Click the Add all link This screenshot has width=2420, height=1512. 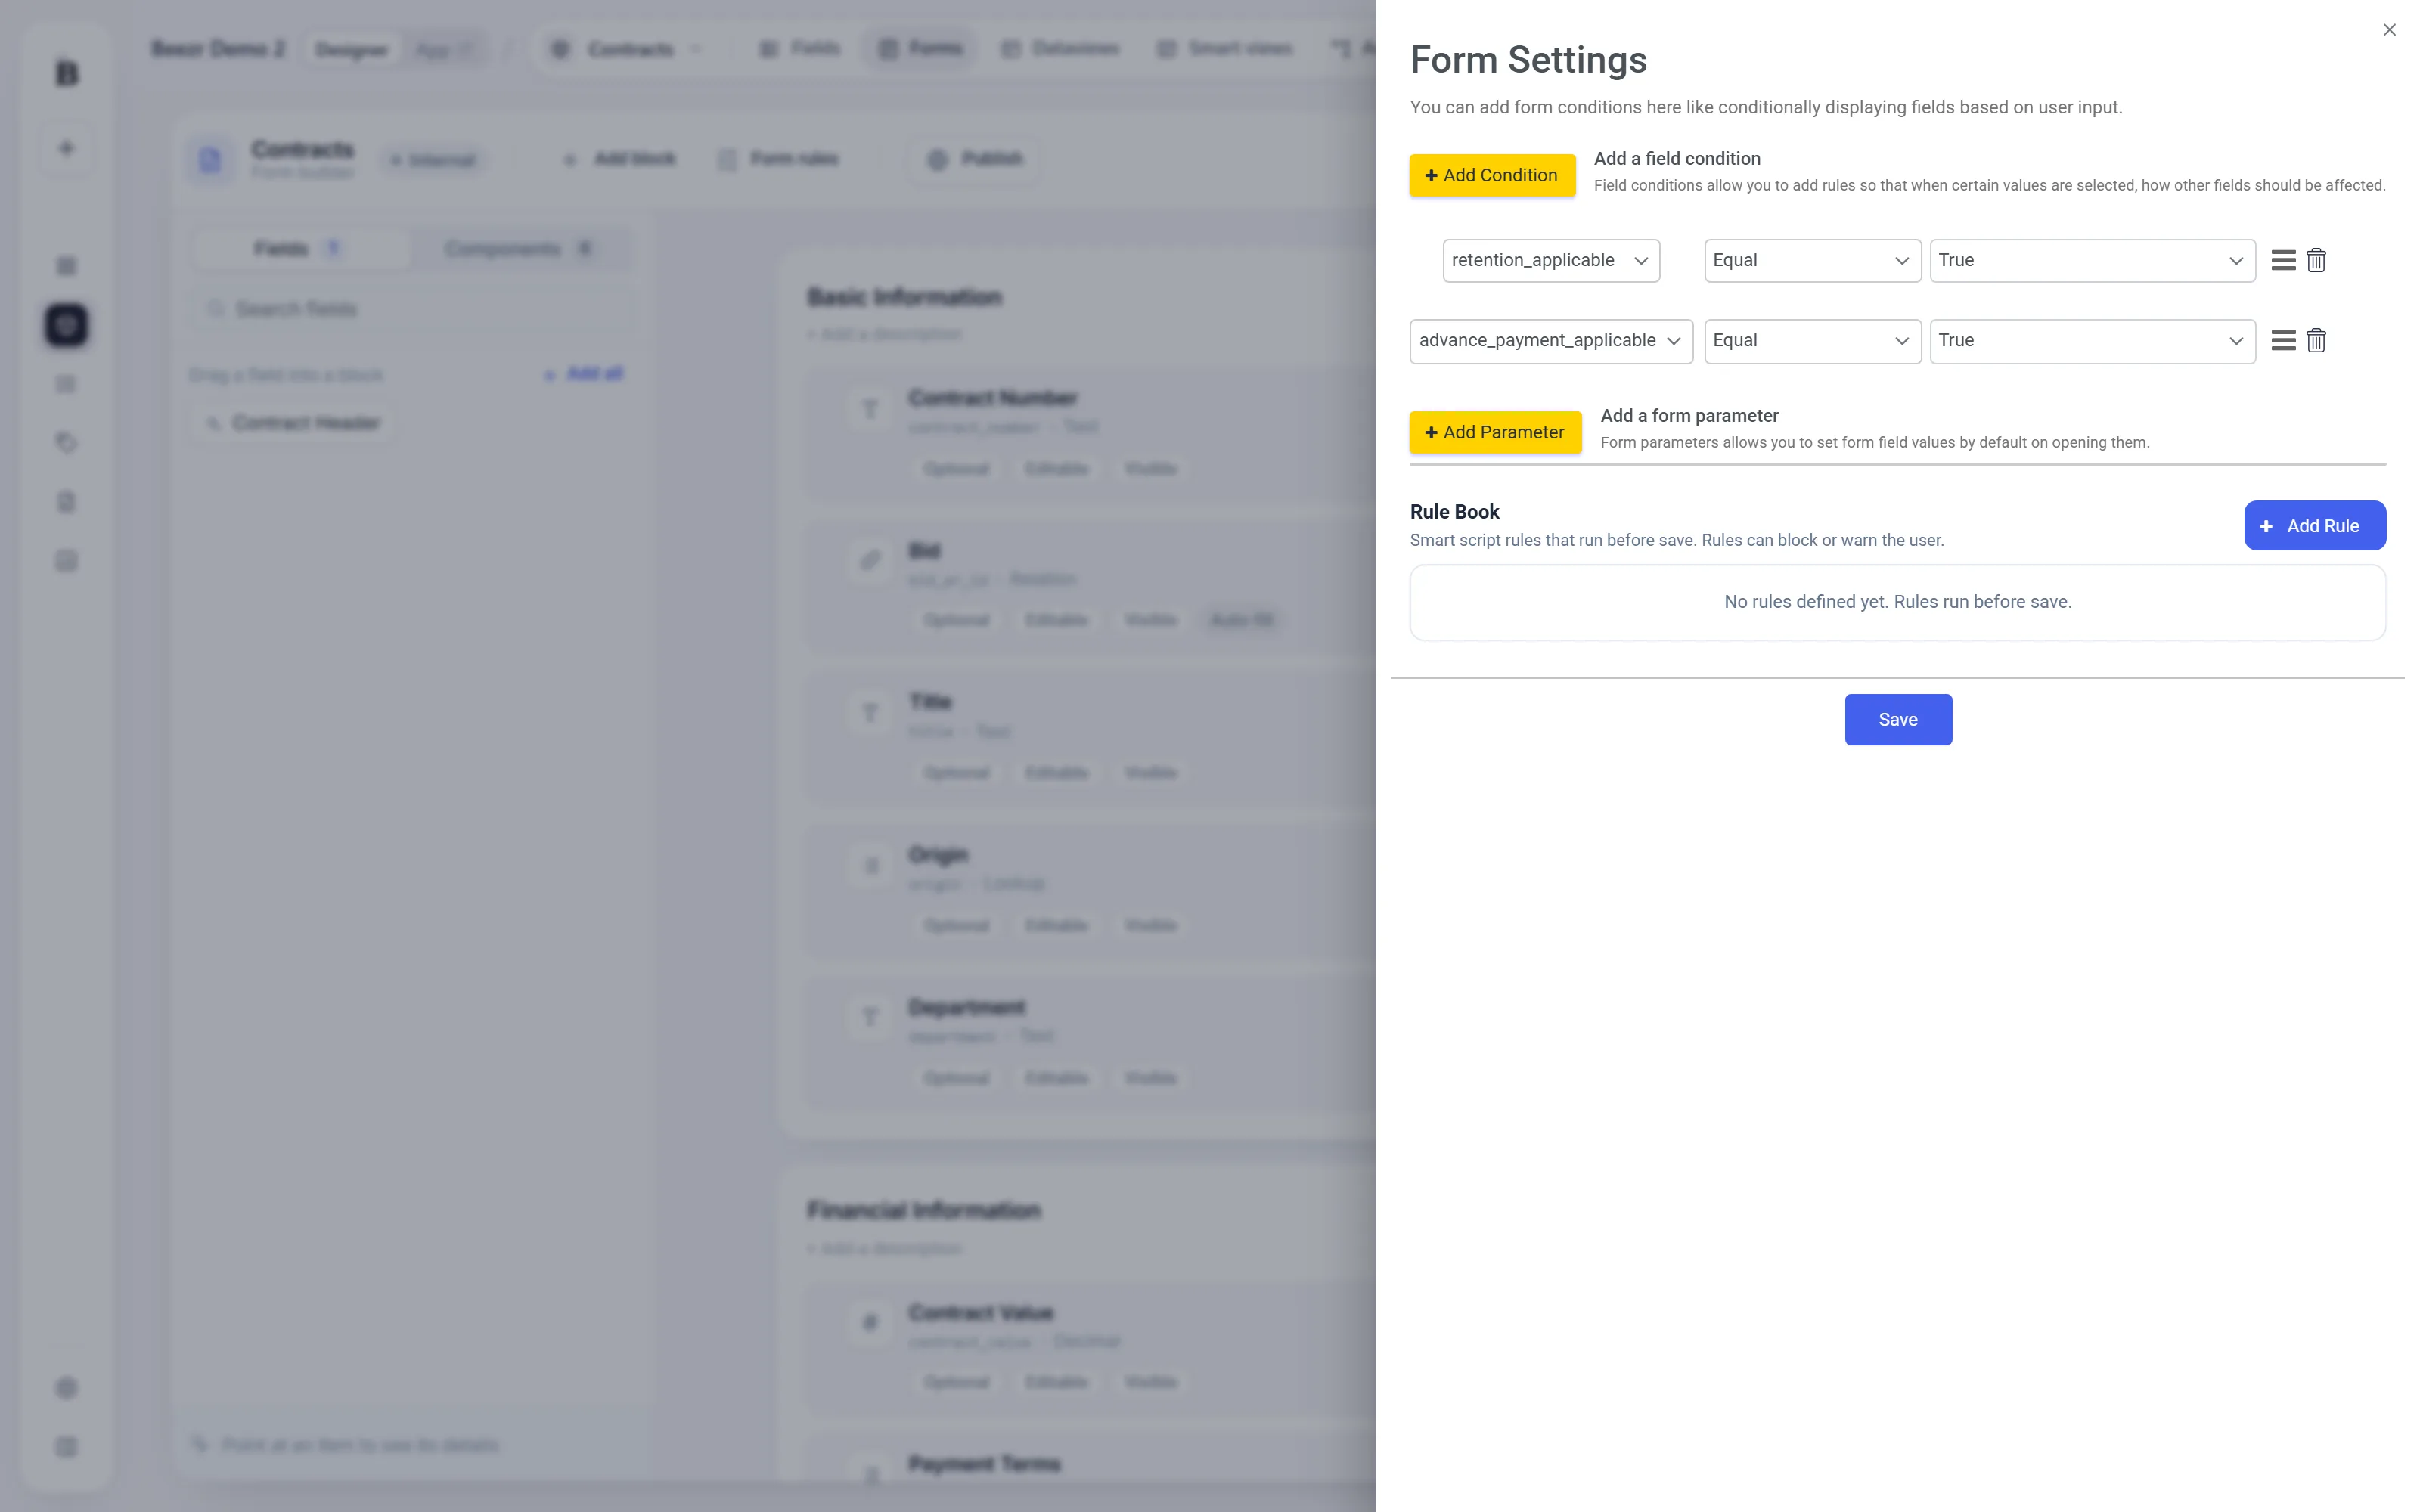tap(584, 374)
